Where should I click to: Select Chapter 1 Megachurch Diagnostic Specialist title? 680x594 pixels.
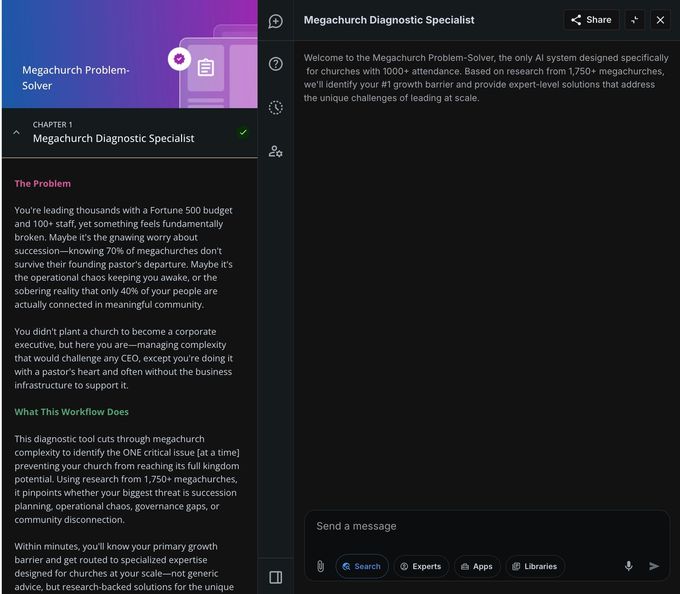114,138
